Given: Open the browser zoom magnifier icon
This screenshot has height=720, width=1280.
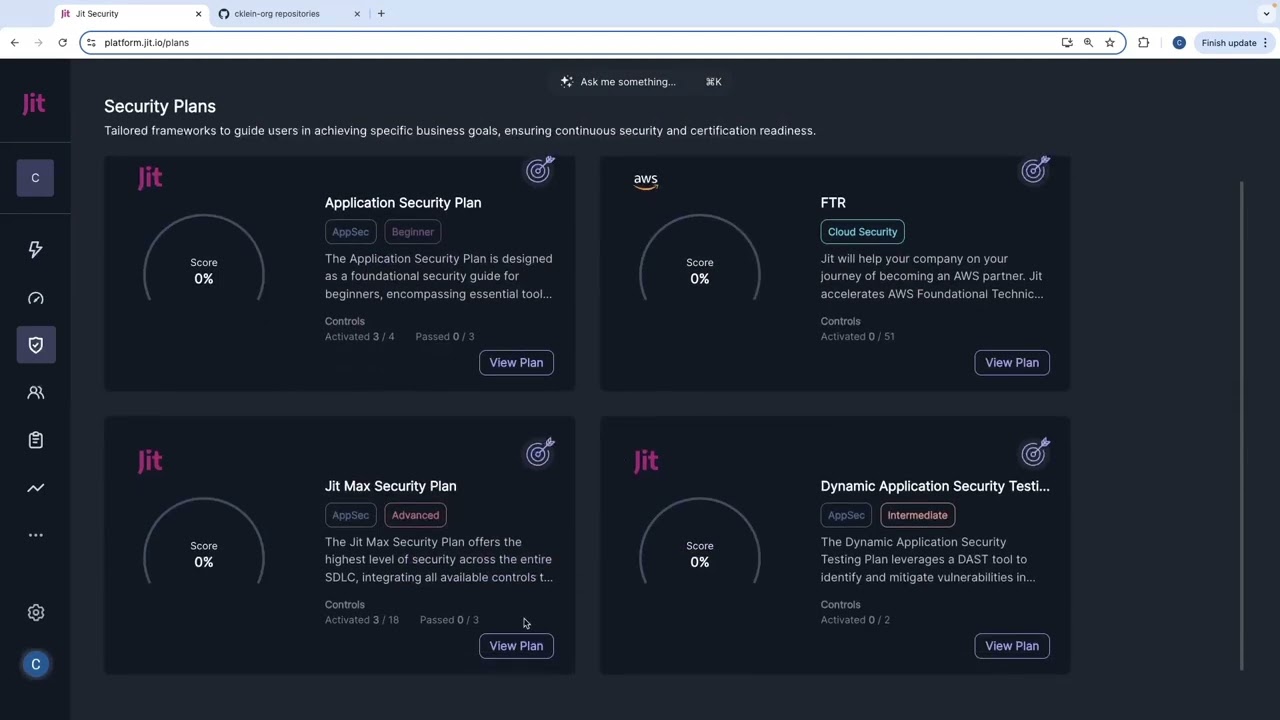Looking at the screenshot, I should click(1088, 43).
